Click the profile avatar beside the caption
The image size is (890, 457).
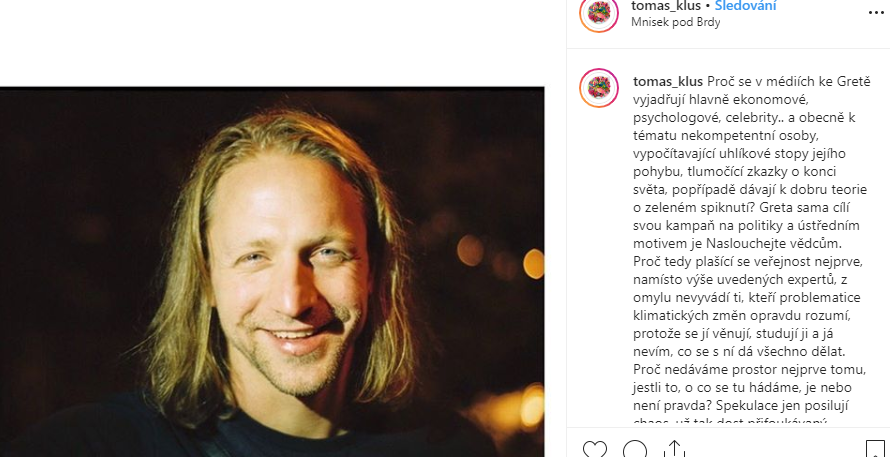(598, 87)
